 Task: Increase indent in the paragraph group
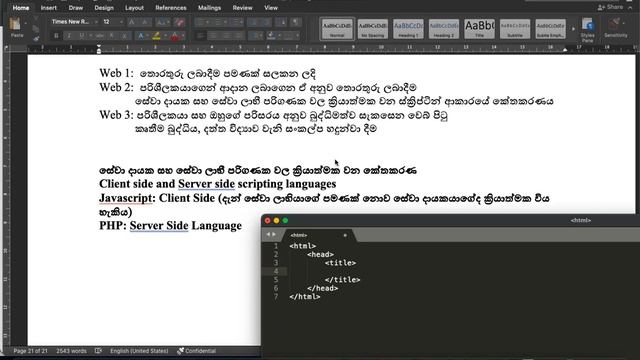click(266, 22)
